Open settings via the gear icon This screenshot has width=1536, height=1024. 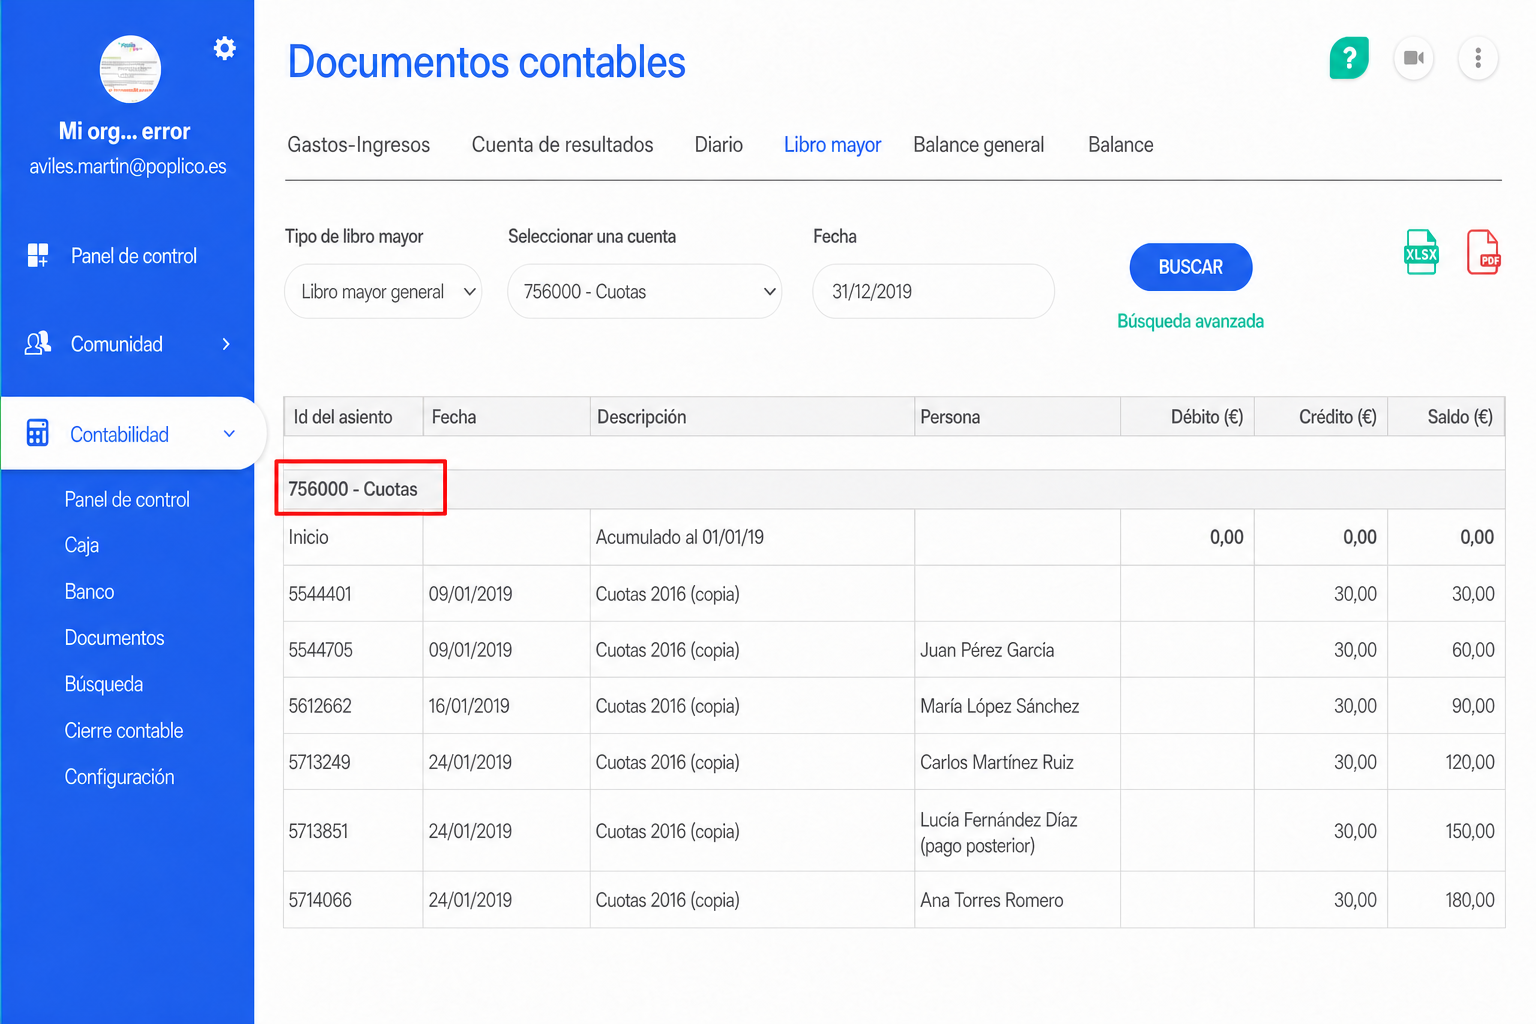point(225,48)
